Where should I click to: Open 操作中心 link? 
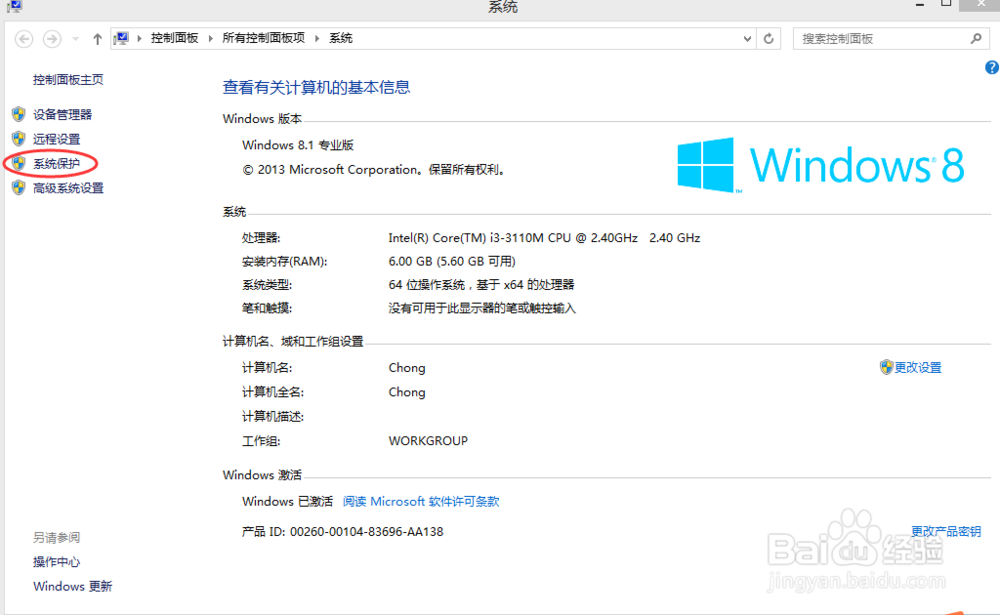pyautogui.click(x=57, y=562)
